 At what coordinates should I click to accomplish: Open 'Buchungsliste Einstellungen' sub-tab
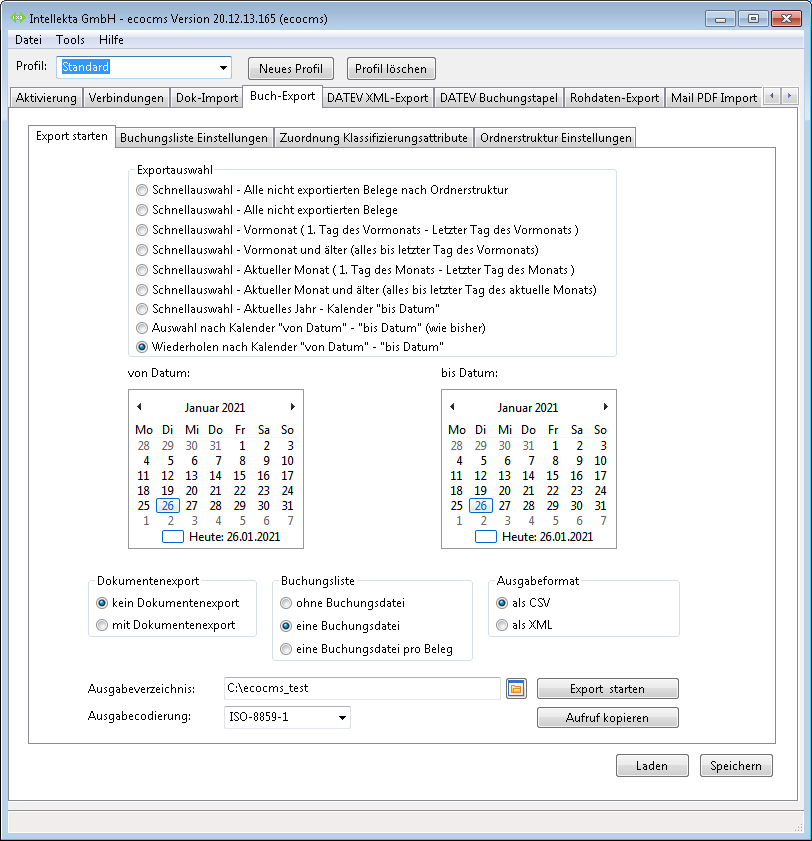click(x=194, y=138)
